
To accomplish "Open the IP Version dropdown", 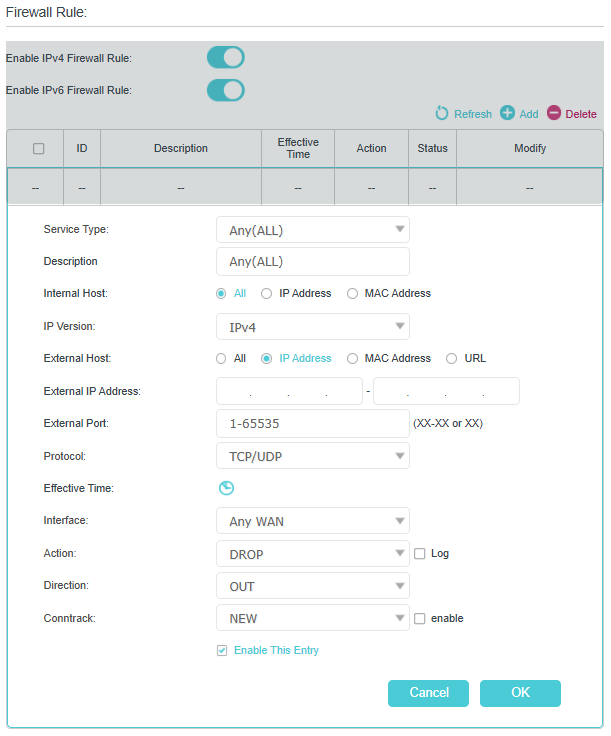I will pyautogui.click(x=313, y=327).
